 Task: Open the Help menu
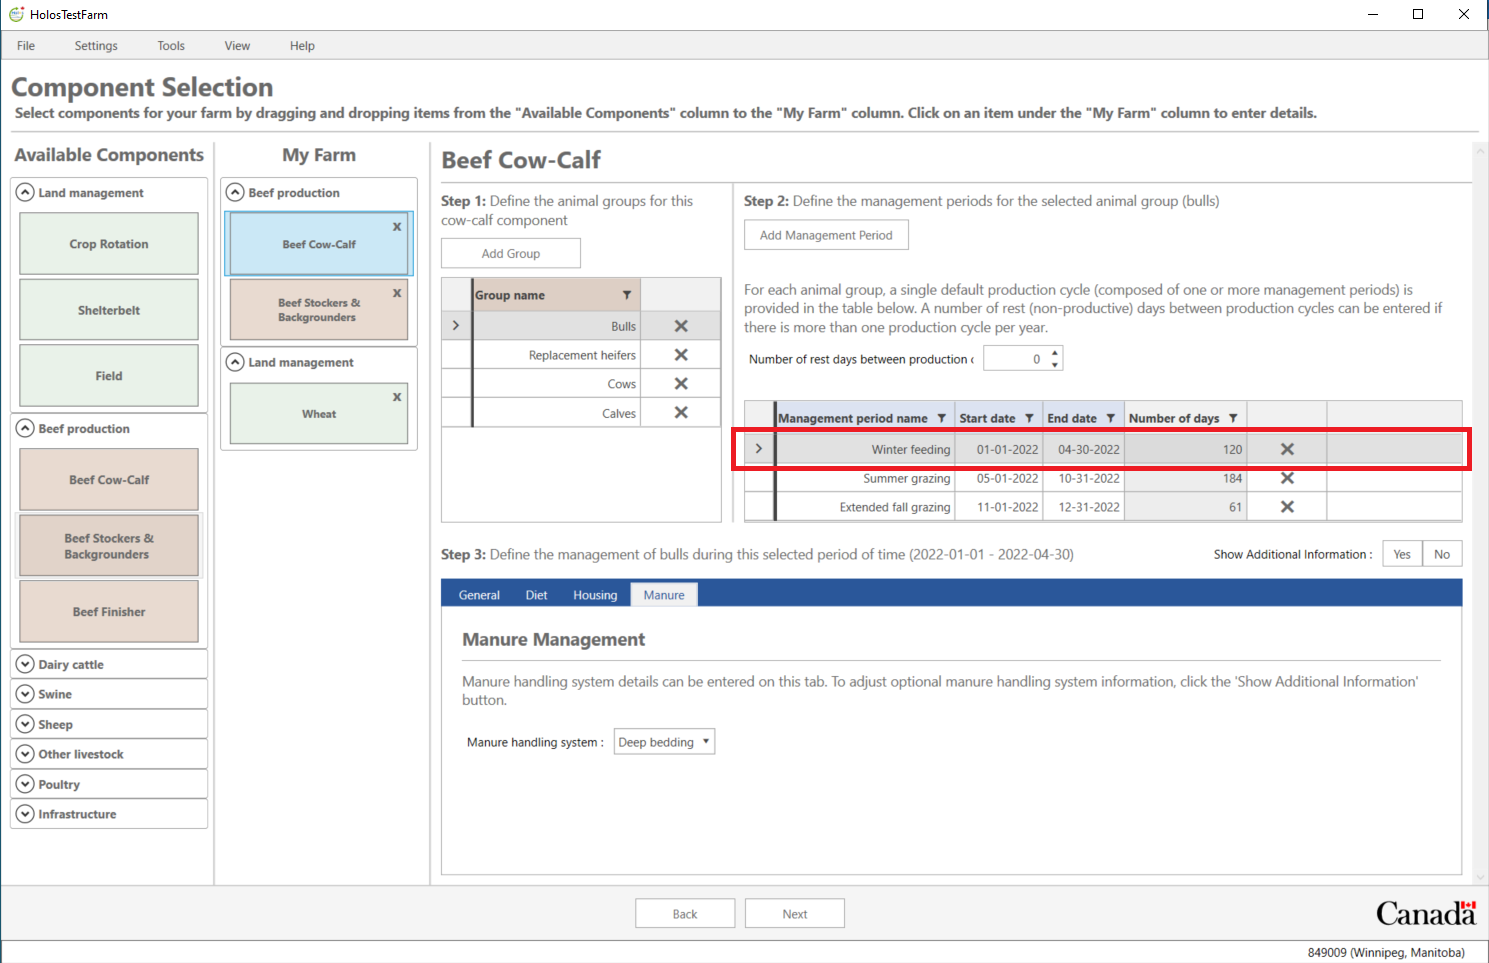tap(302, 46)
